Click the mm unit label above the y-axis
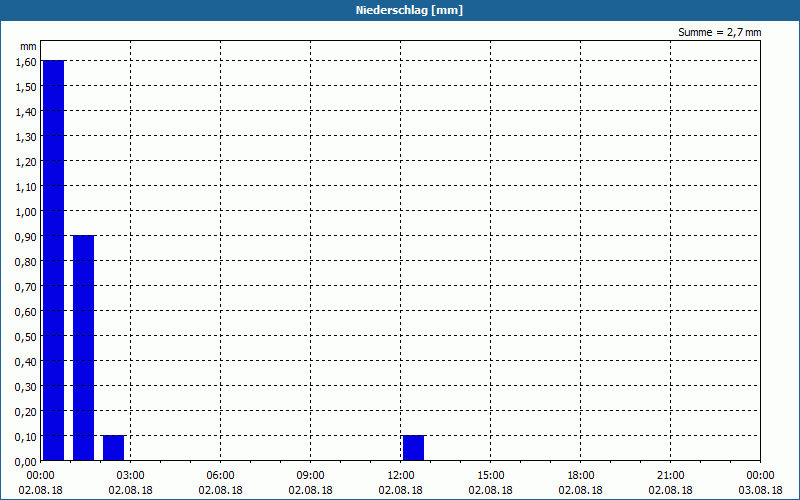Image resolution: width=800 pixels, height=500 pixels. coord(28,46)
